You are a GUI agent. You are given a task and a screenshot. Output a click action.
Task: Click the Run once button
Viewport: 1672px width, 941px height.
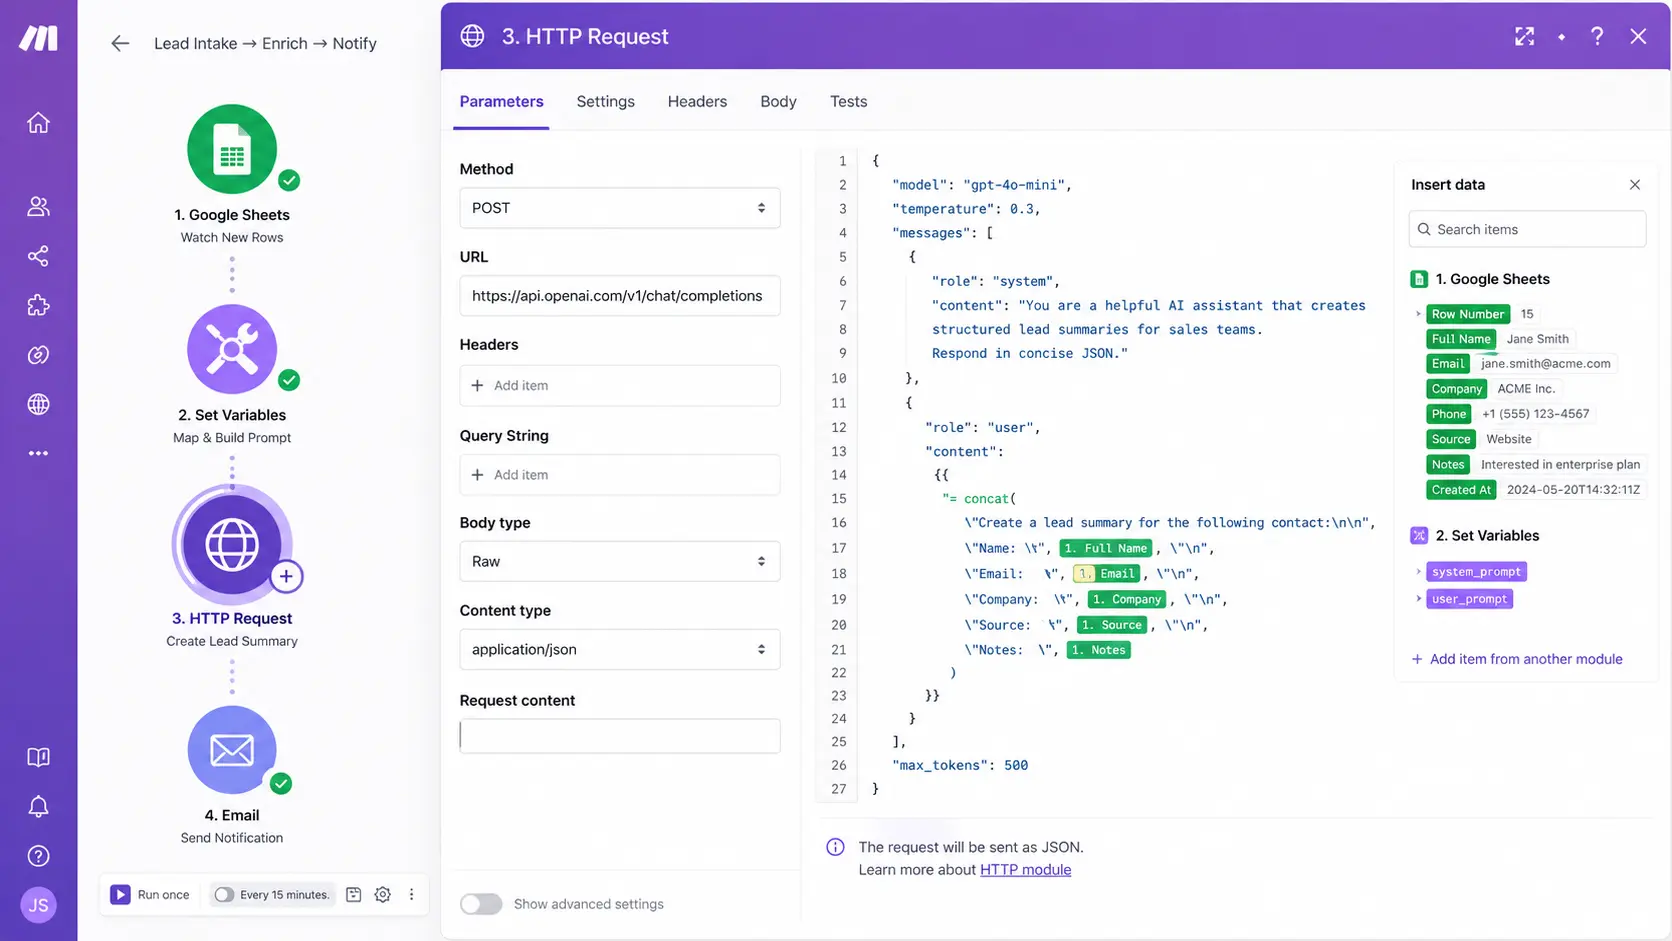(150, 895)
